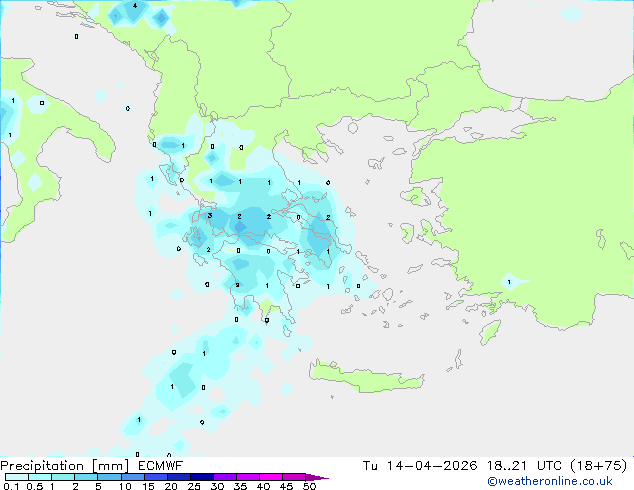The height and width of the screenshot is (490, 634).
Task: Click the over-50 mm arrow legend tip
Action: [x=317, y=477]
